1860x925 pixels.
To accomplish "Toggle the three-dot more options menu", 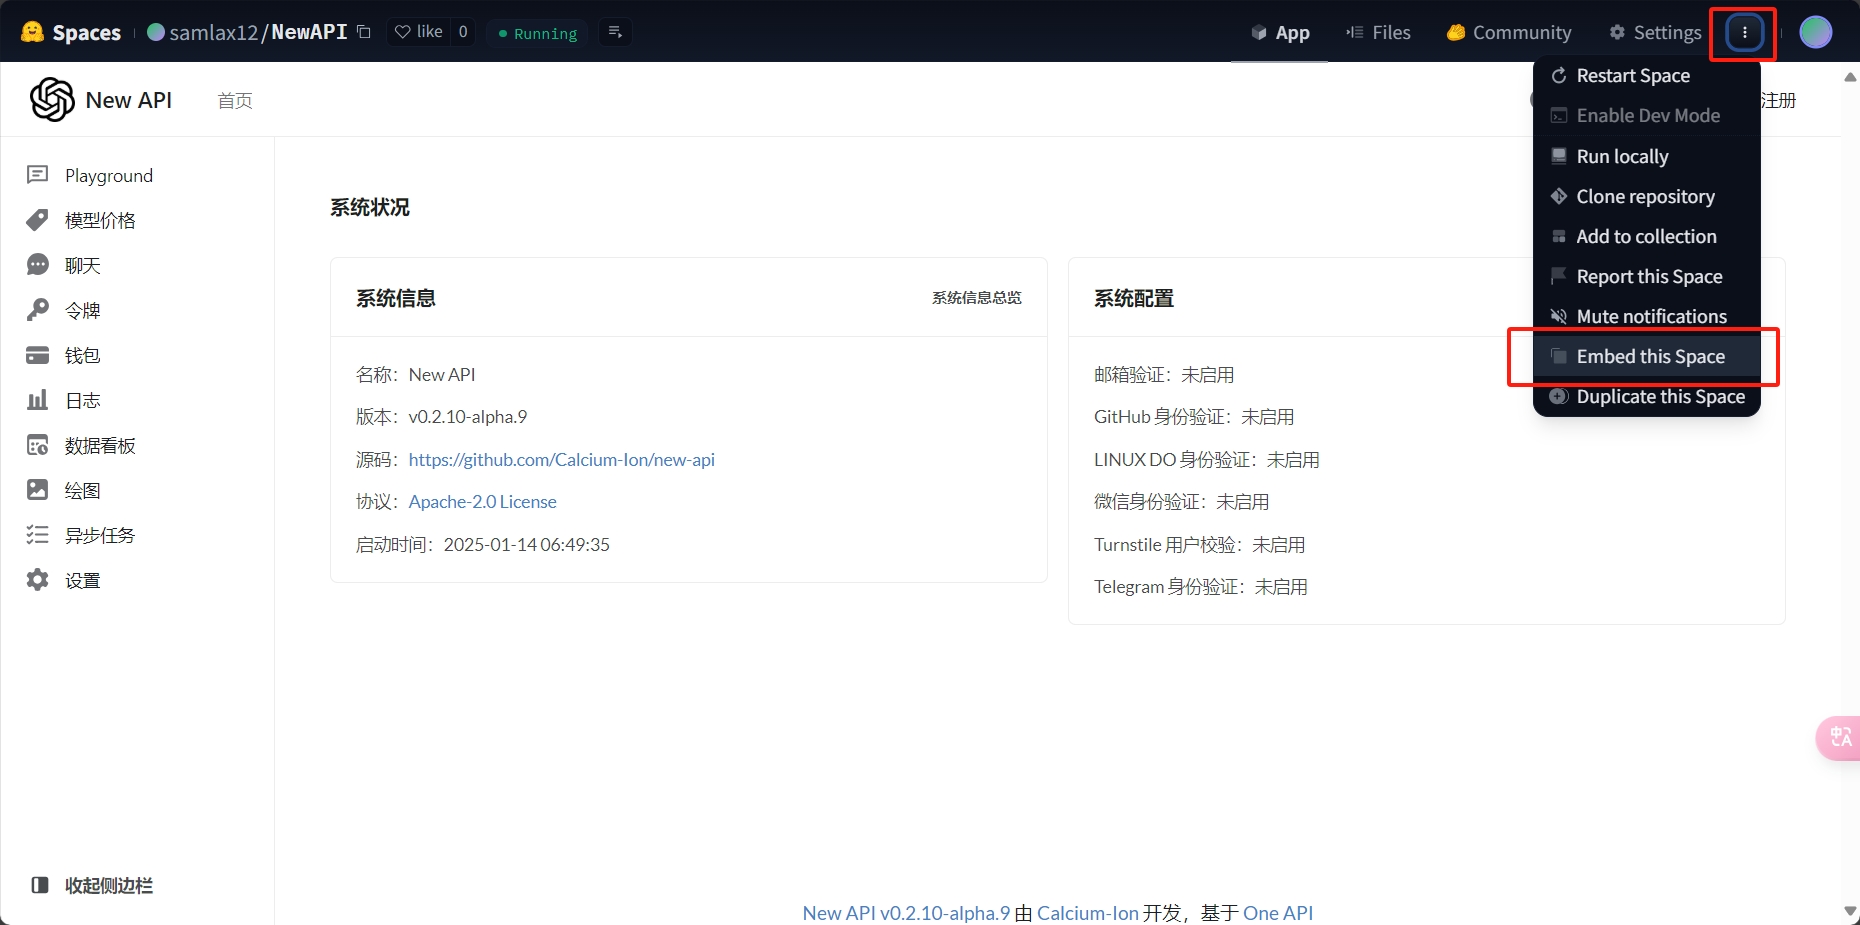I will [1745, 32].
